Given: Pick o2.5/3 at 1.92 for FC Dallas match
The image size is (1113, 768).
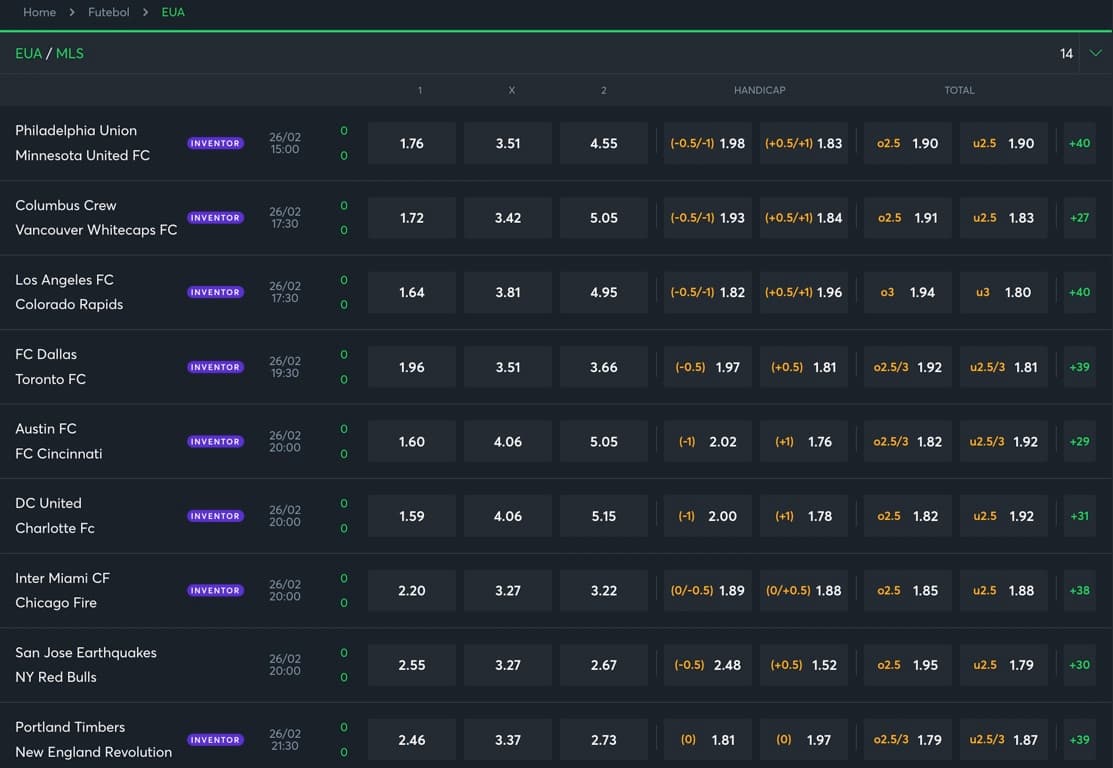Looking at the screenshot, I should click(907, 367).
